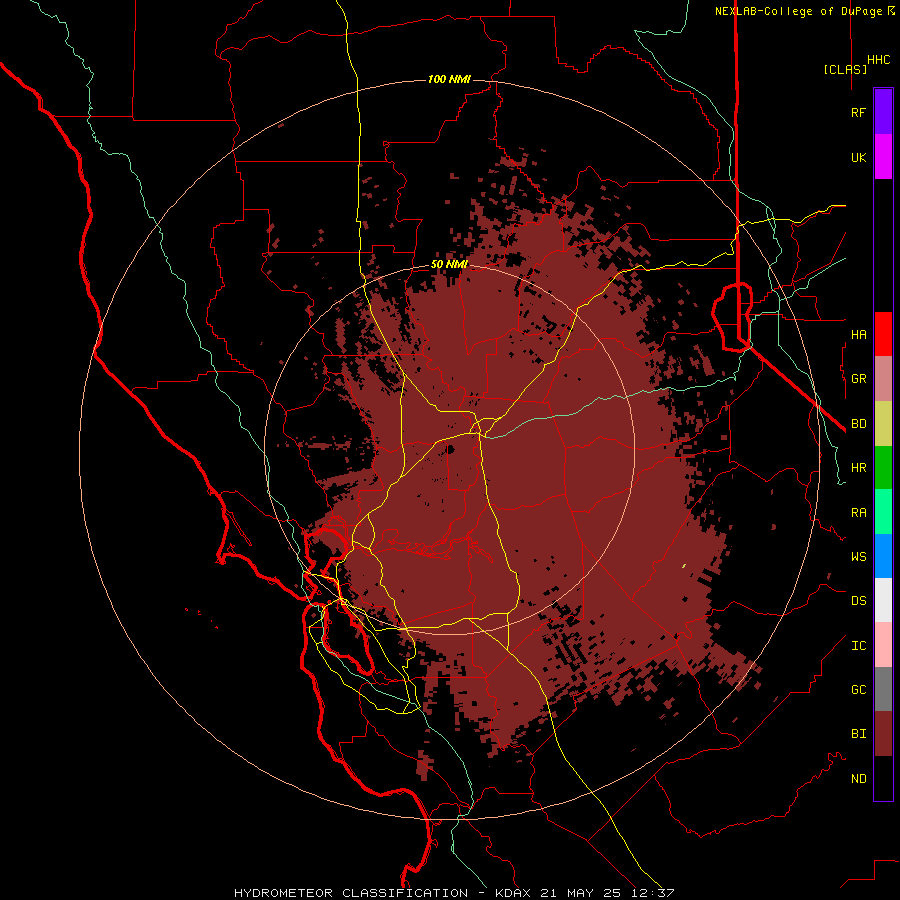
Task: Click the UK legend label
Action: 859,157
